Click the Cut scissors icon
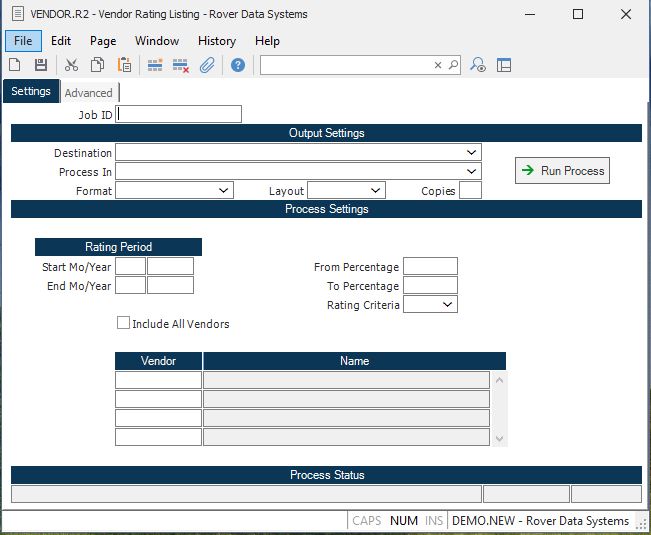 (x=71, y=65)
